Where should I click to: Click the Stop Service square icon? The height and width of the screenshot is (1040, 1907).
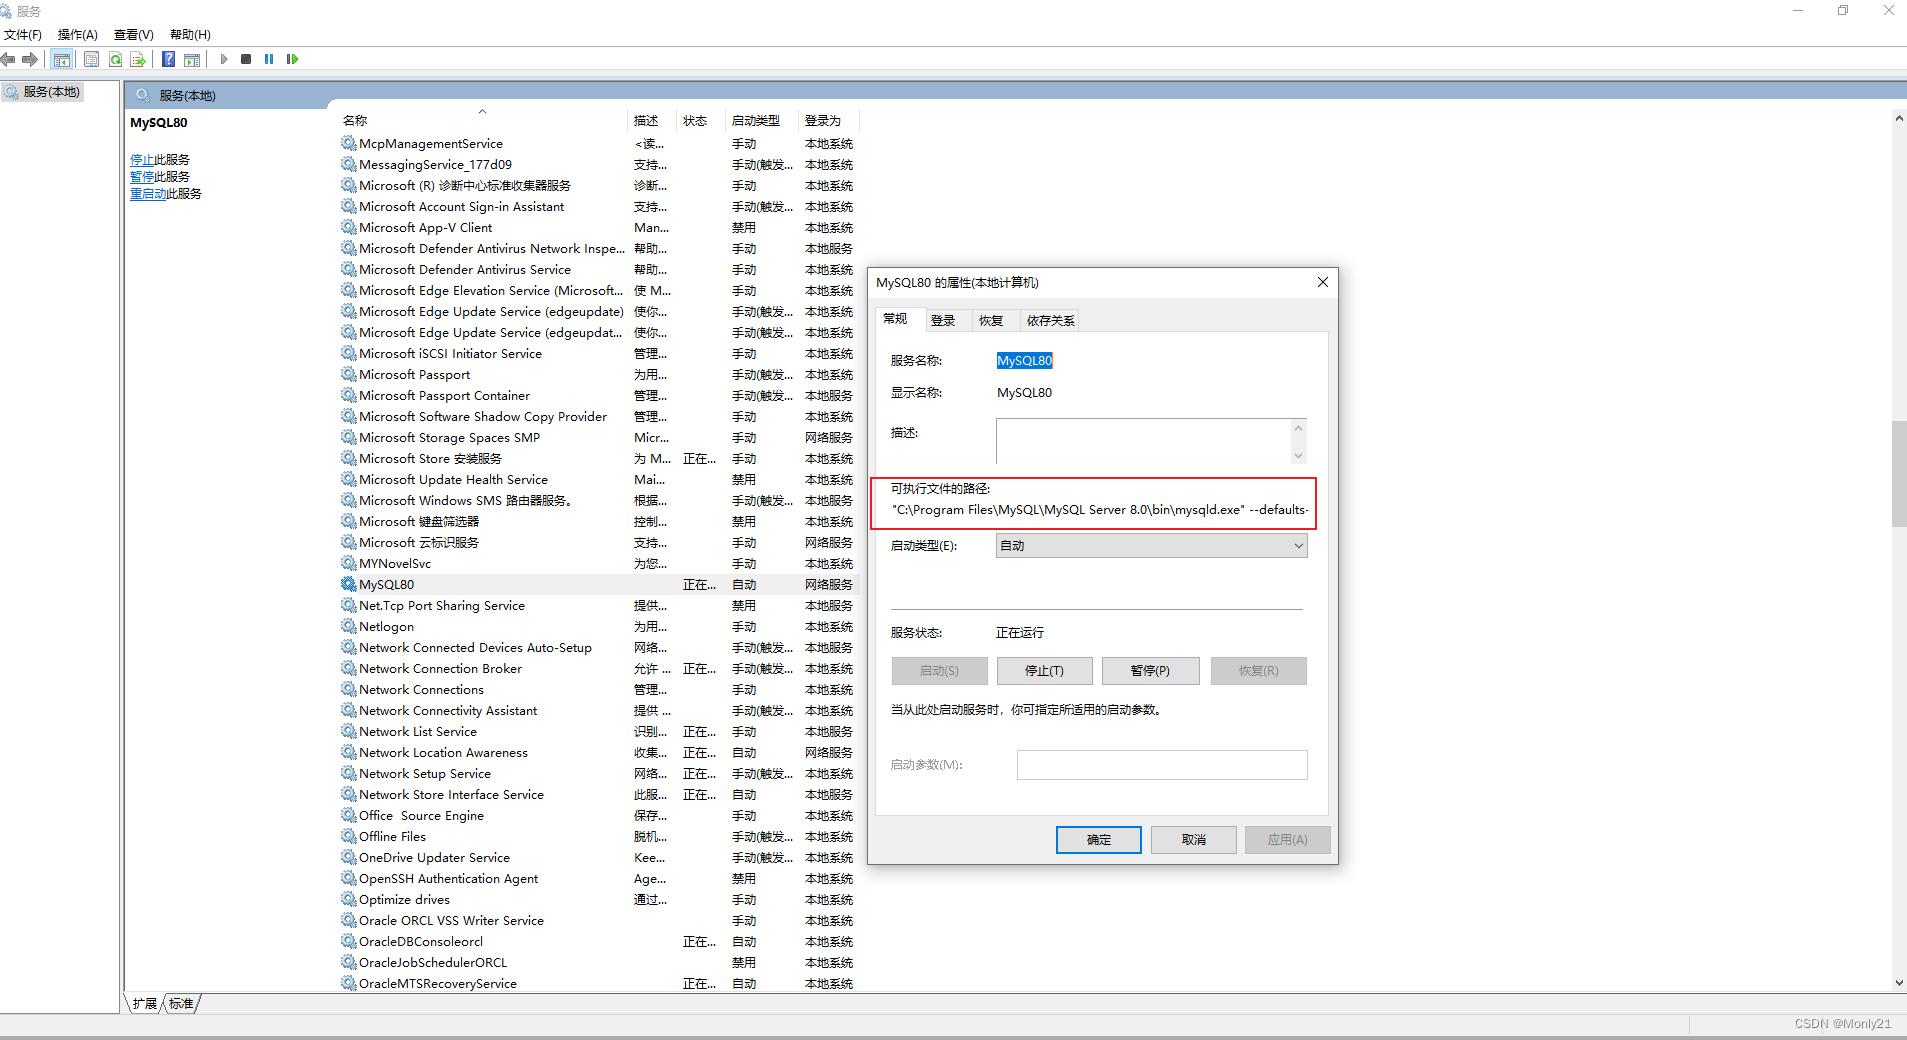(246, 59)
